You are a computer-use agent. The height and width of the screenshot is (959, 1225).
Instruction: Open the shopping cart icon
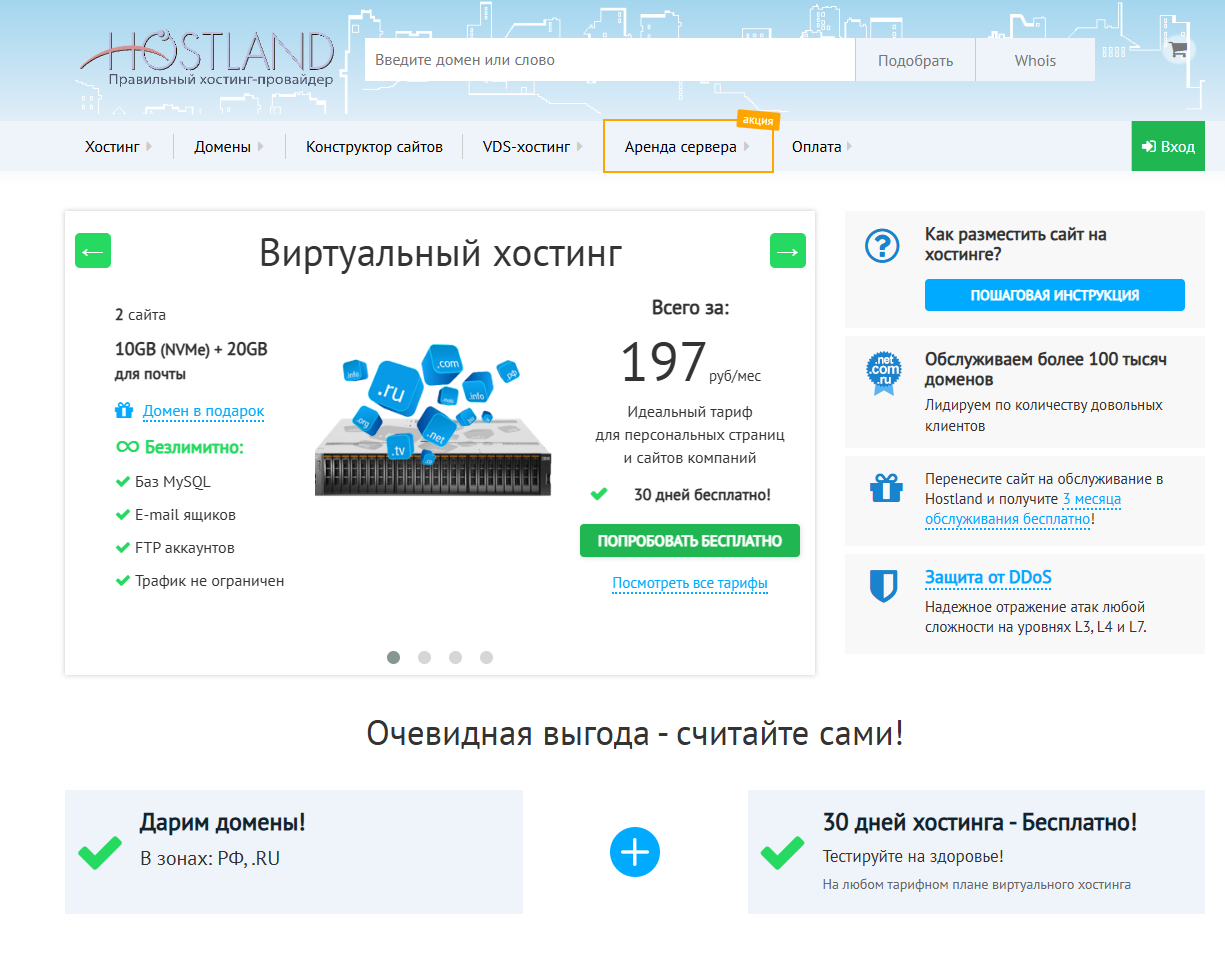[x=1178, y=50]
